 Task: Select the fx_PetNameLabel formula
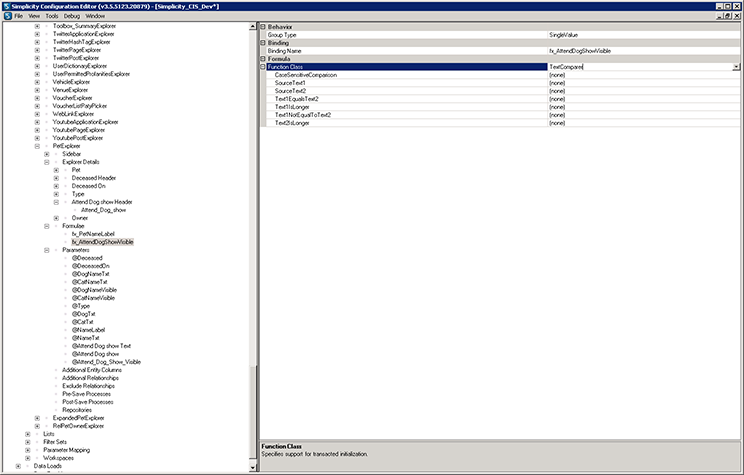click(93, 234)
